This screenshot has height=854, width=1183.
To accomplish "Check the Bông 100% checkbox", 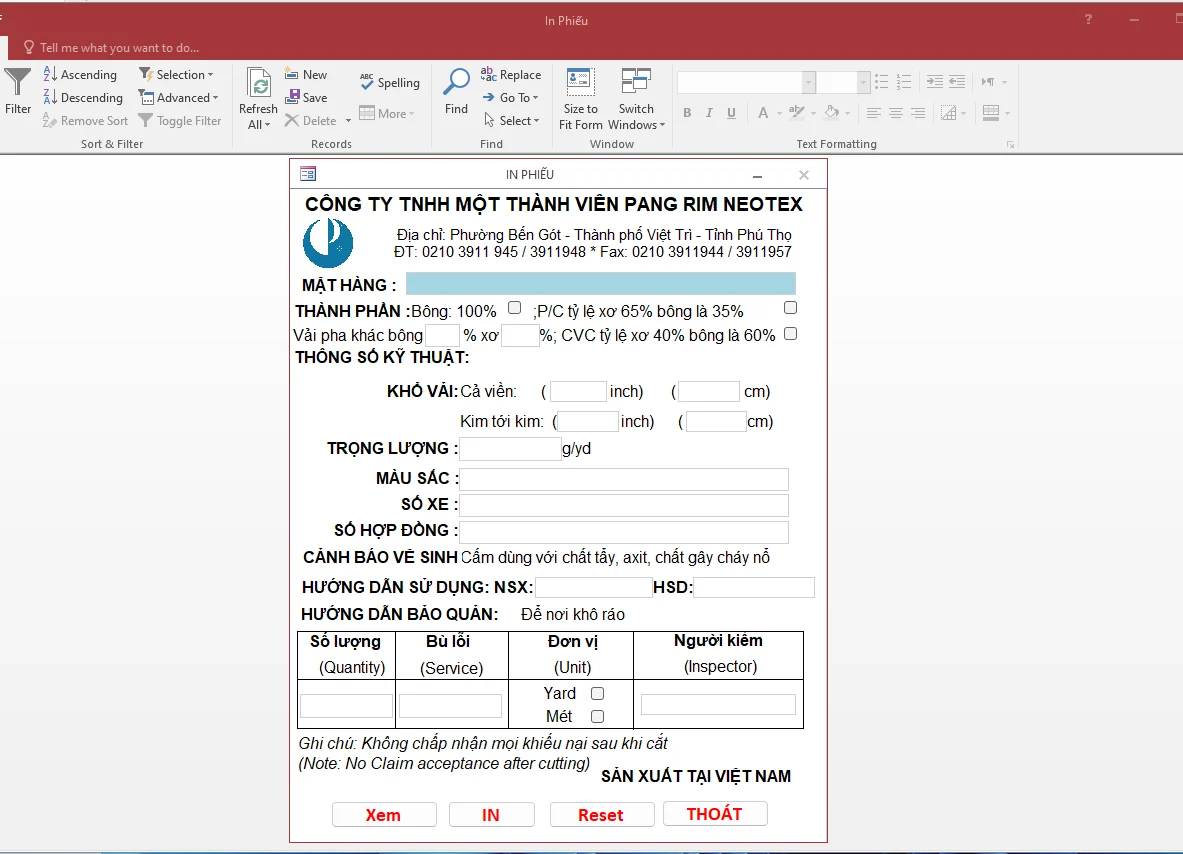I will click(514, 308).
